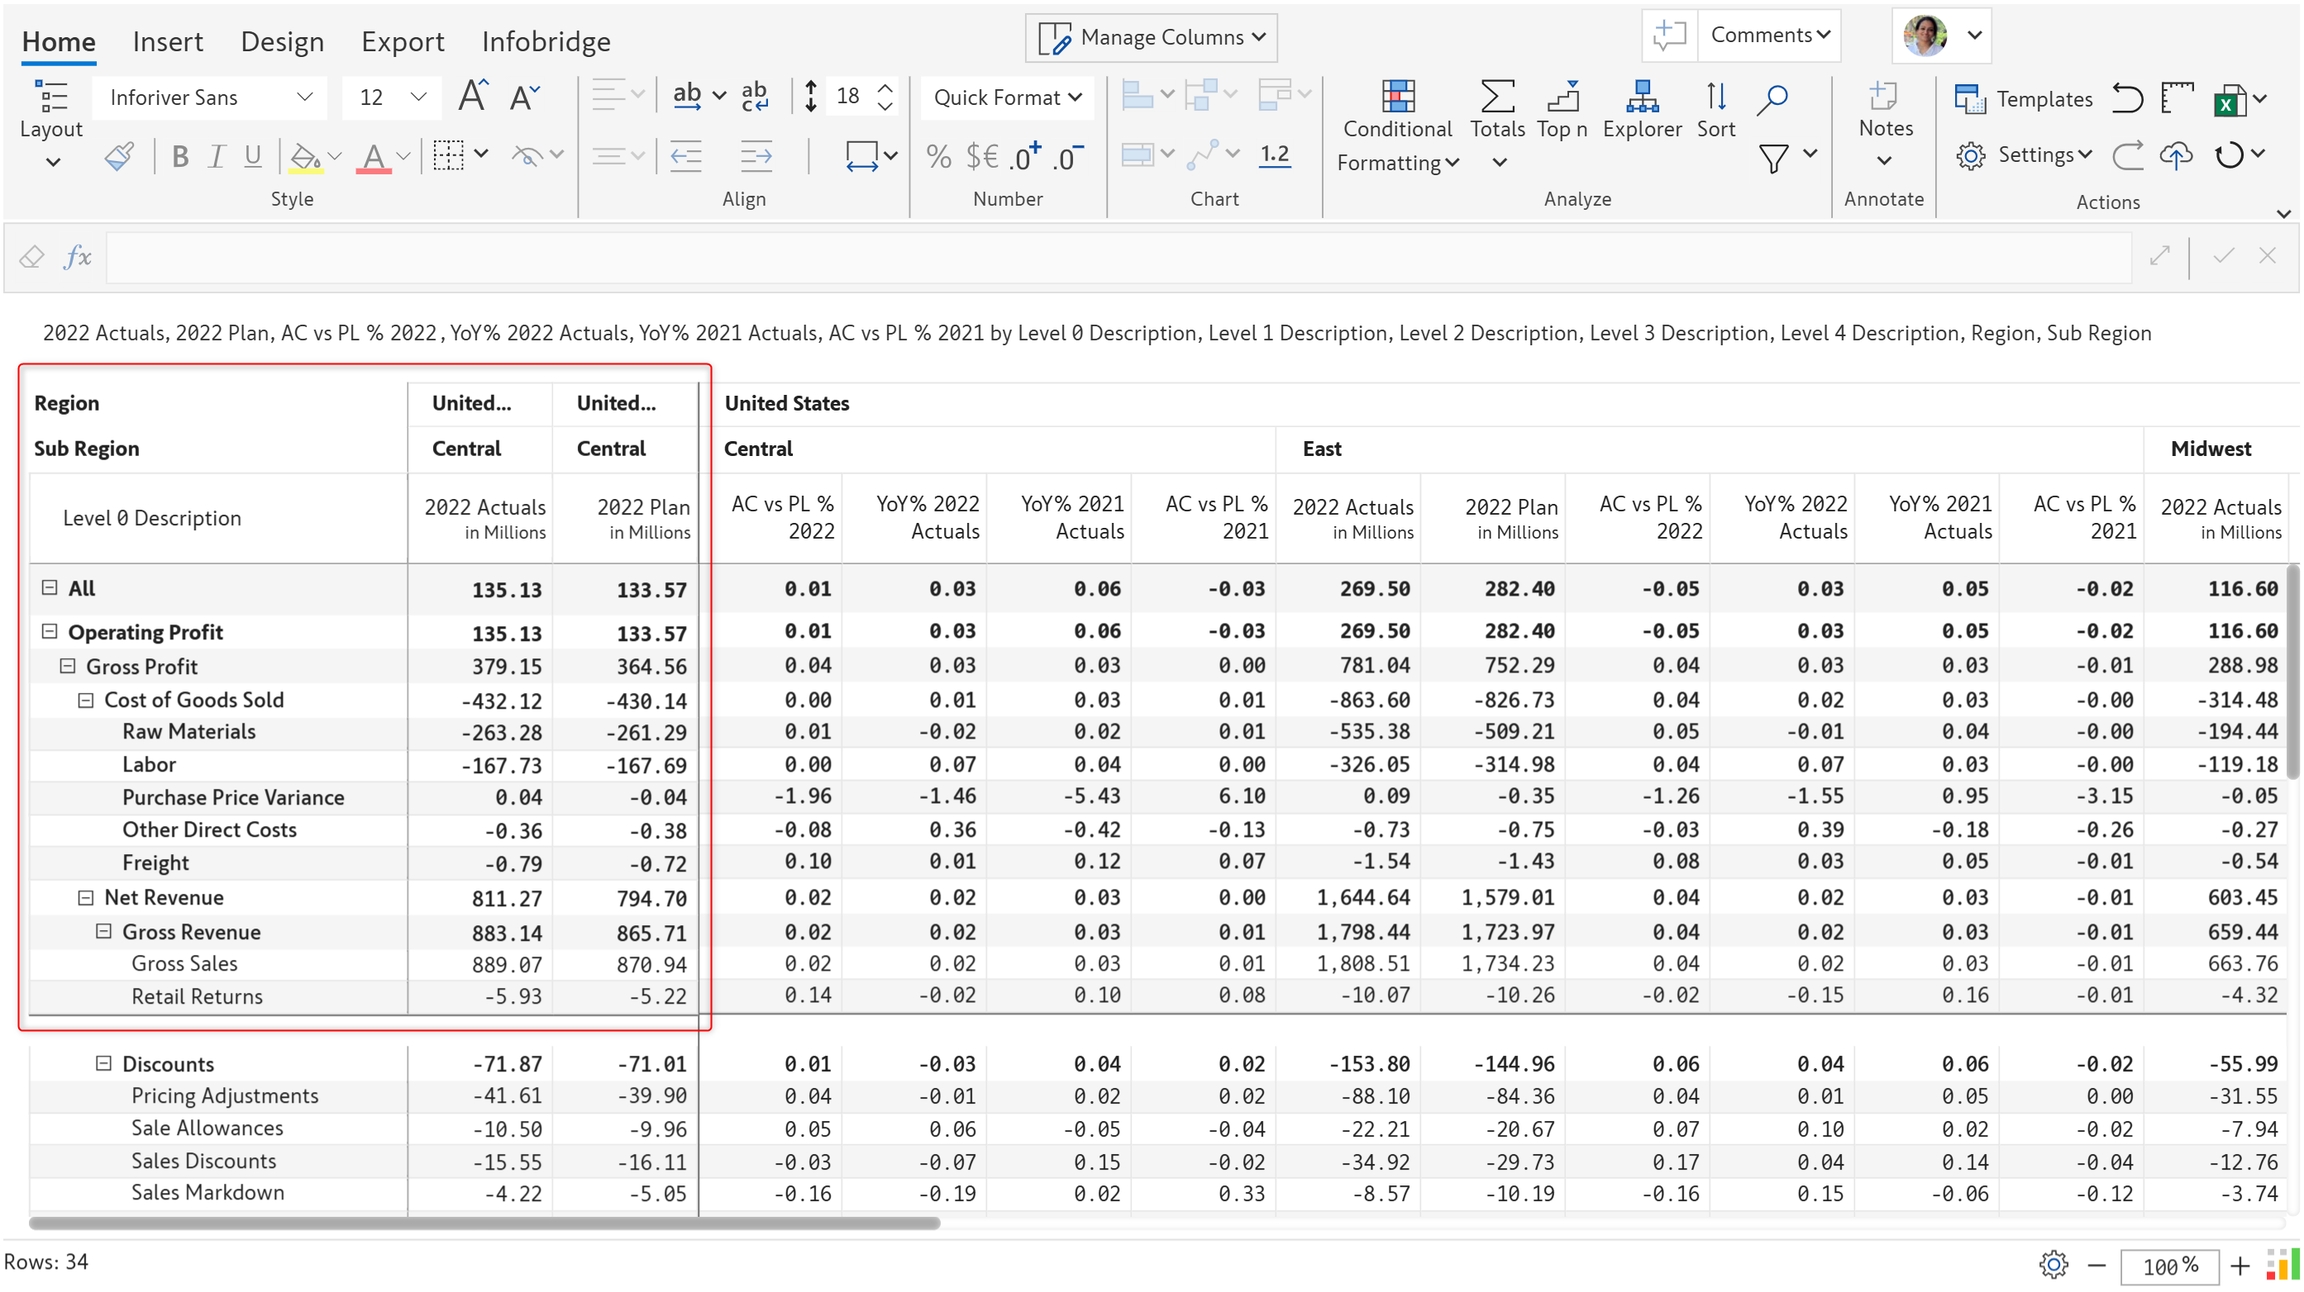The image size is (2304, 1292).
Task: Open the Quick Format dropdown
Action: pos(1007,97)
